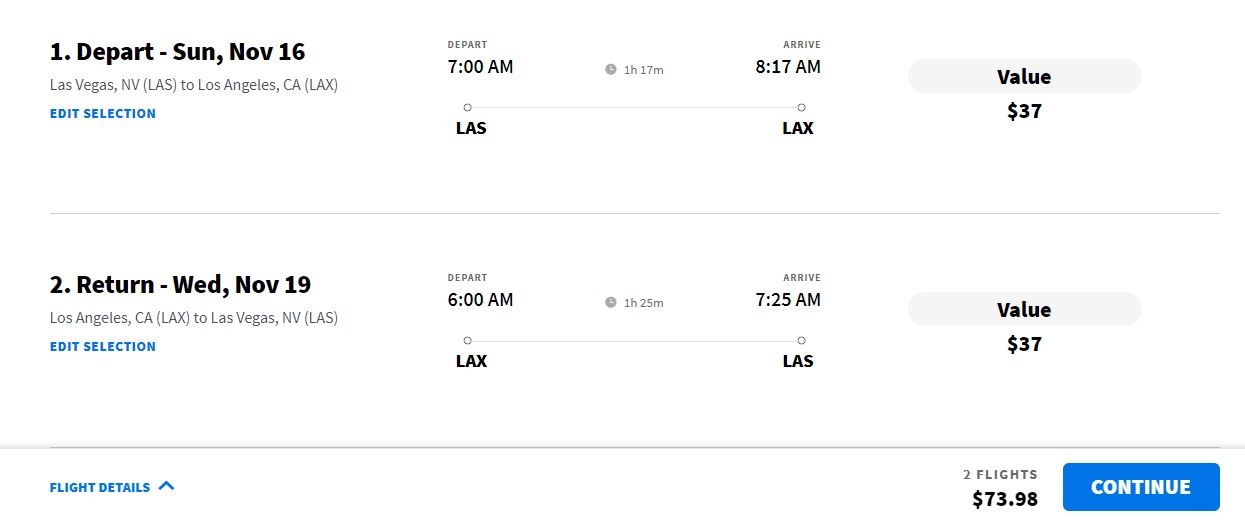
Task: Click the LAX origin dot on return flight
Action: (x=468, y=340)
